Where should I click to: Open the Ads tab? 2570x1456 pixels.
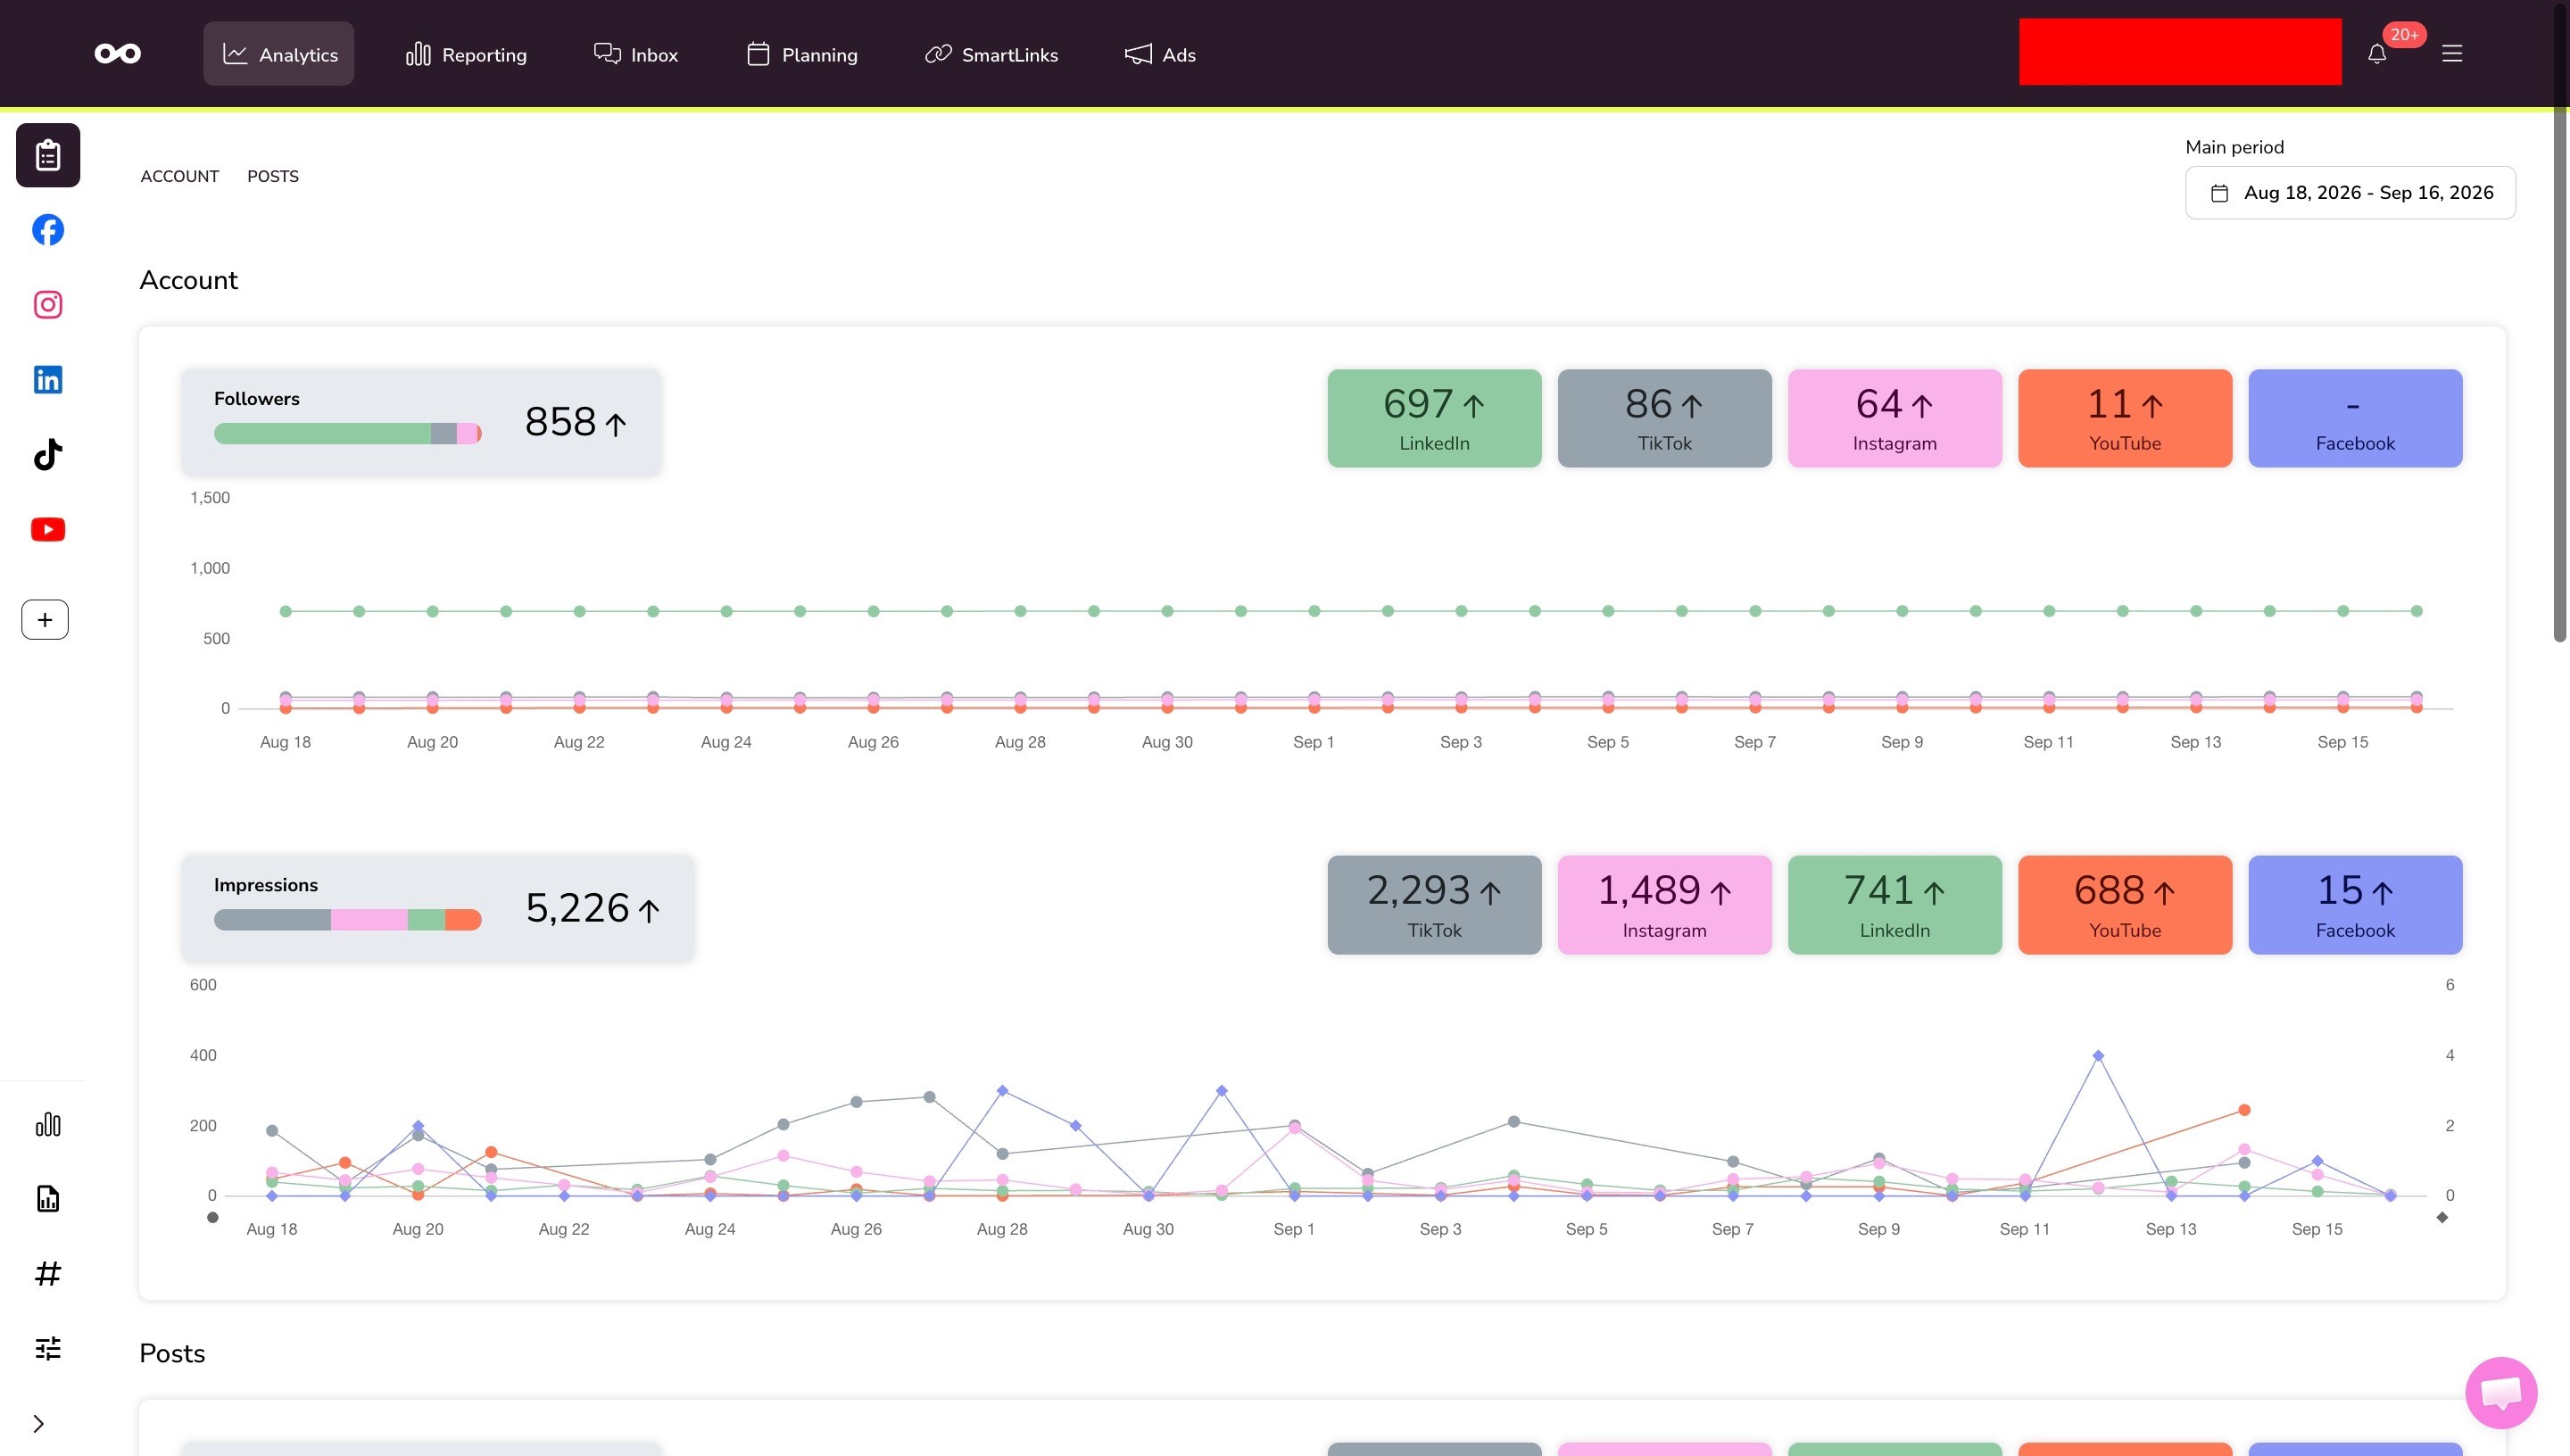1160,54
